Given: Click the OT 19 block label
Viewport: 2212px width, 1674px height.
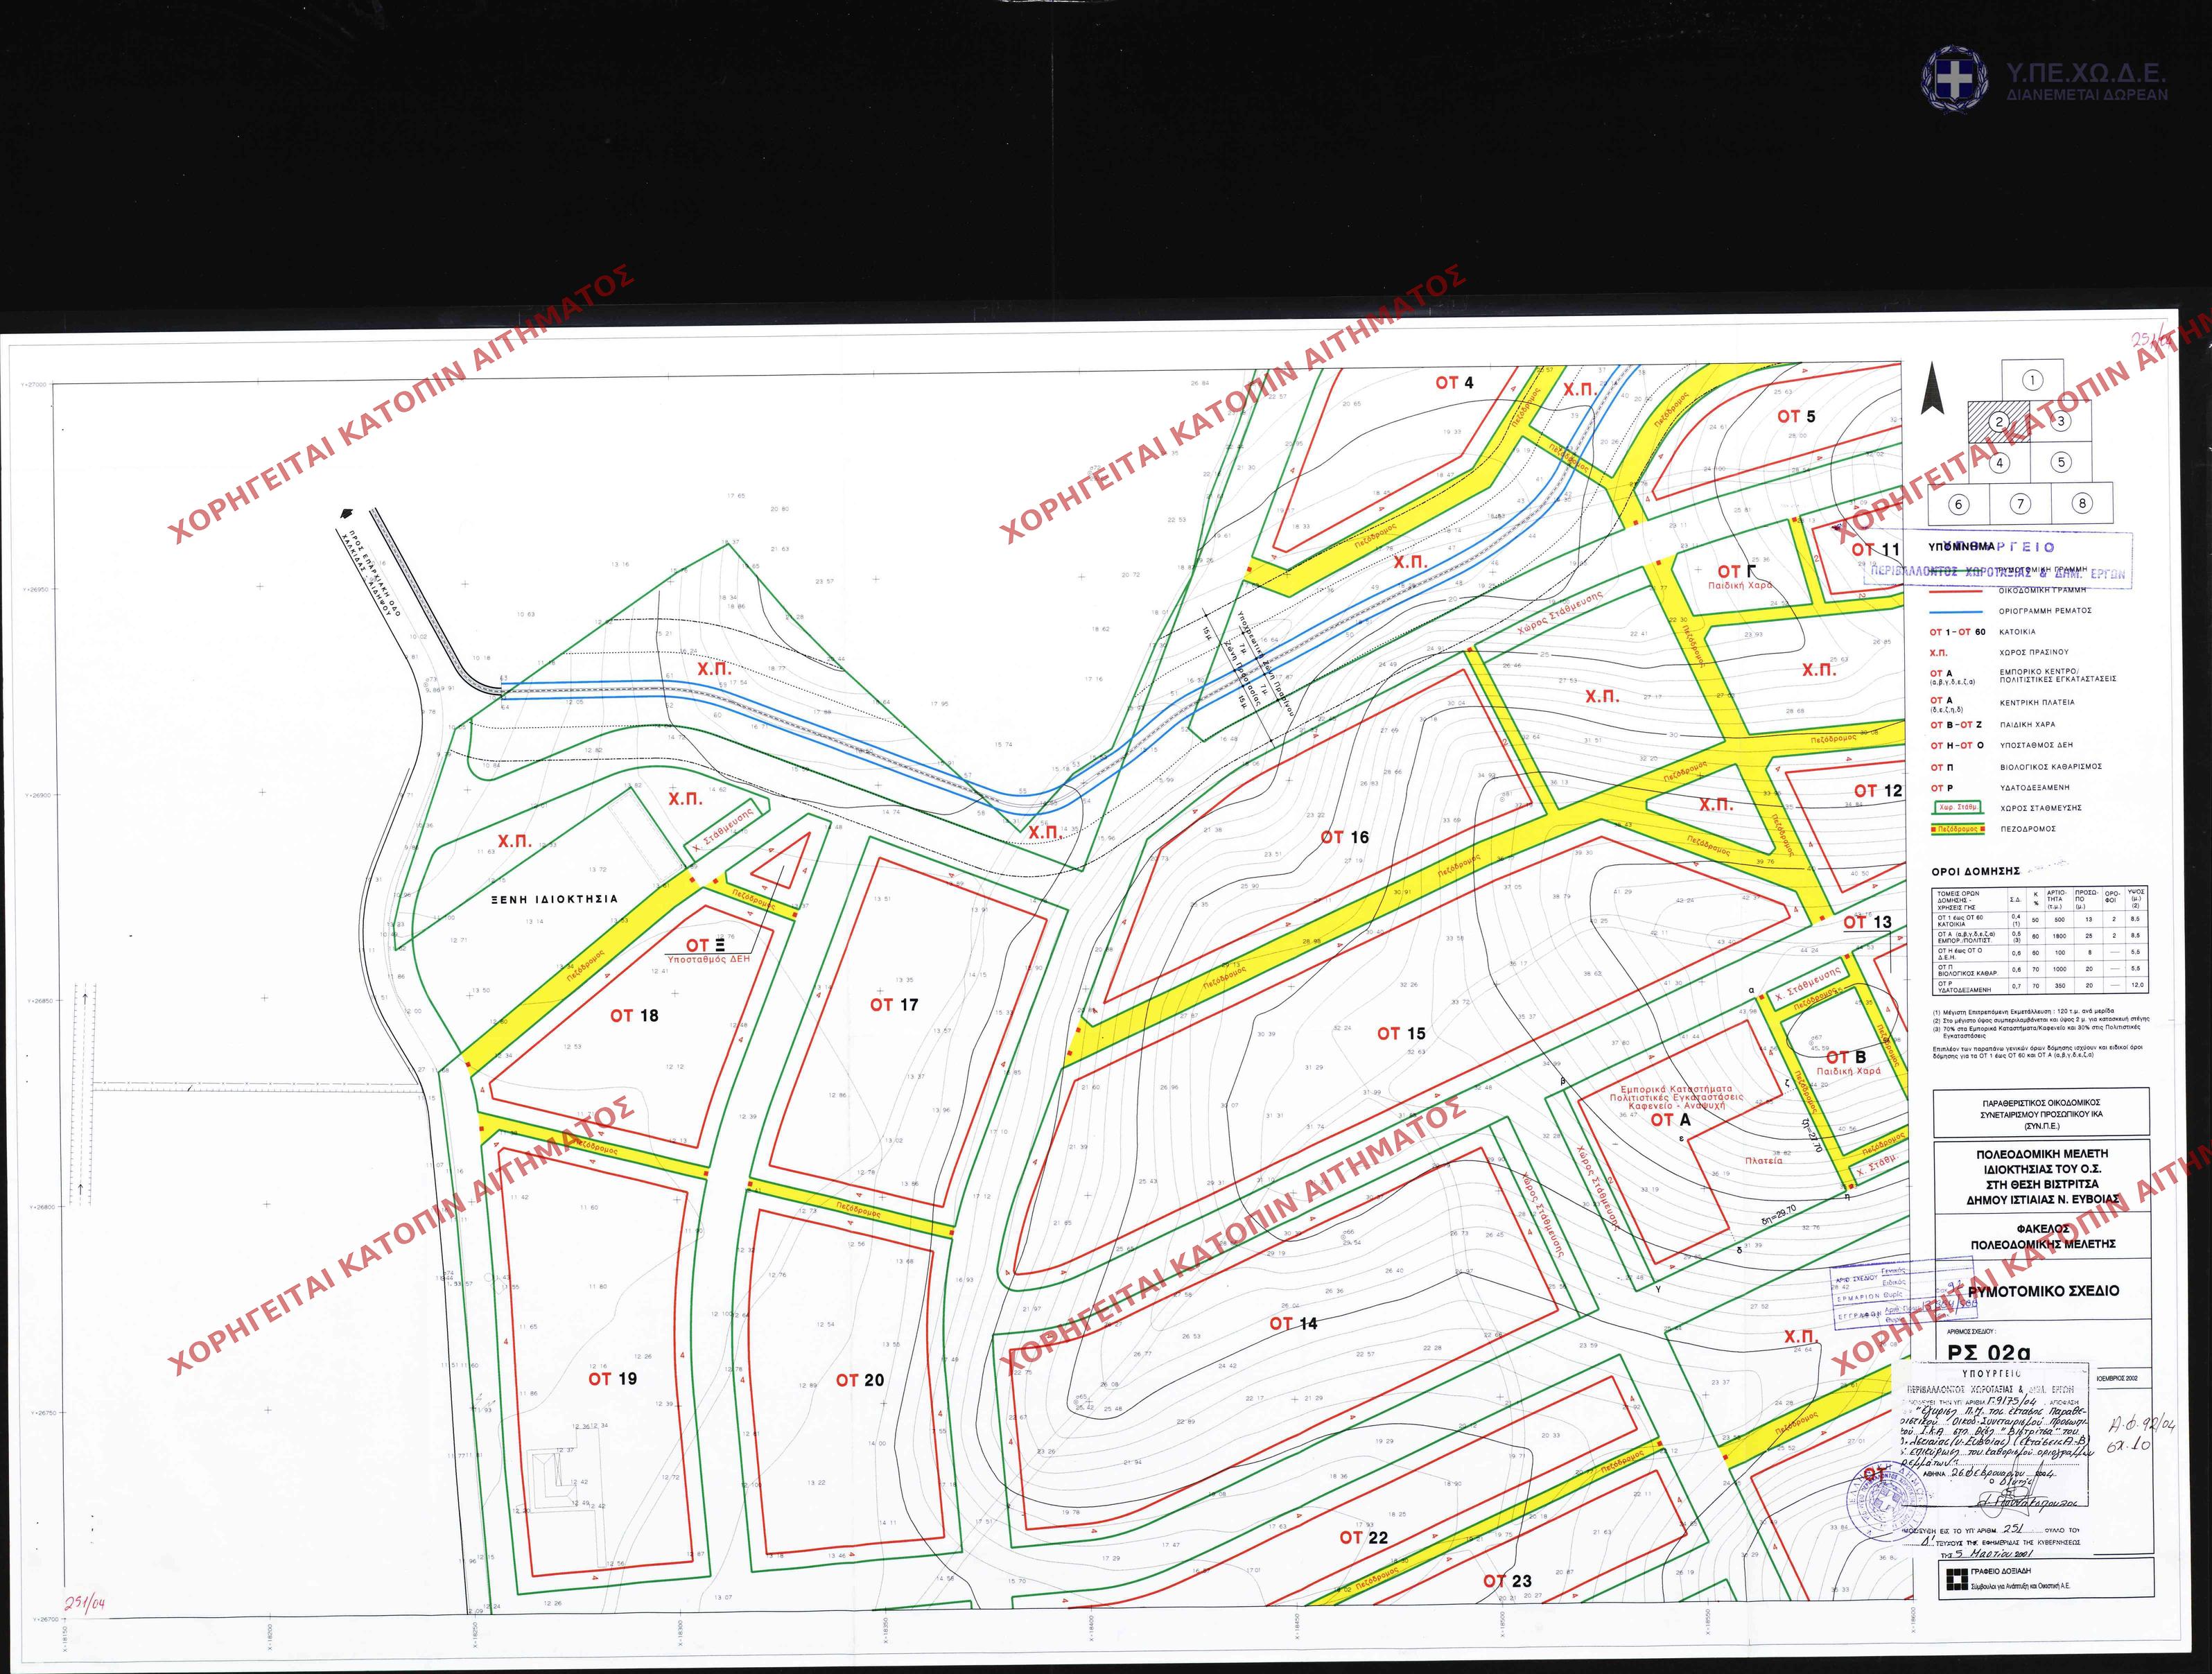Looking at the screenshot, I should tap(612, 1378).
